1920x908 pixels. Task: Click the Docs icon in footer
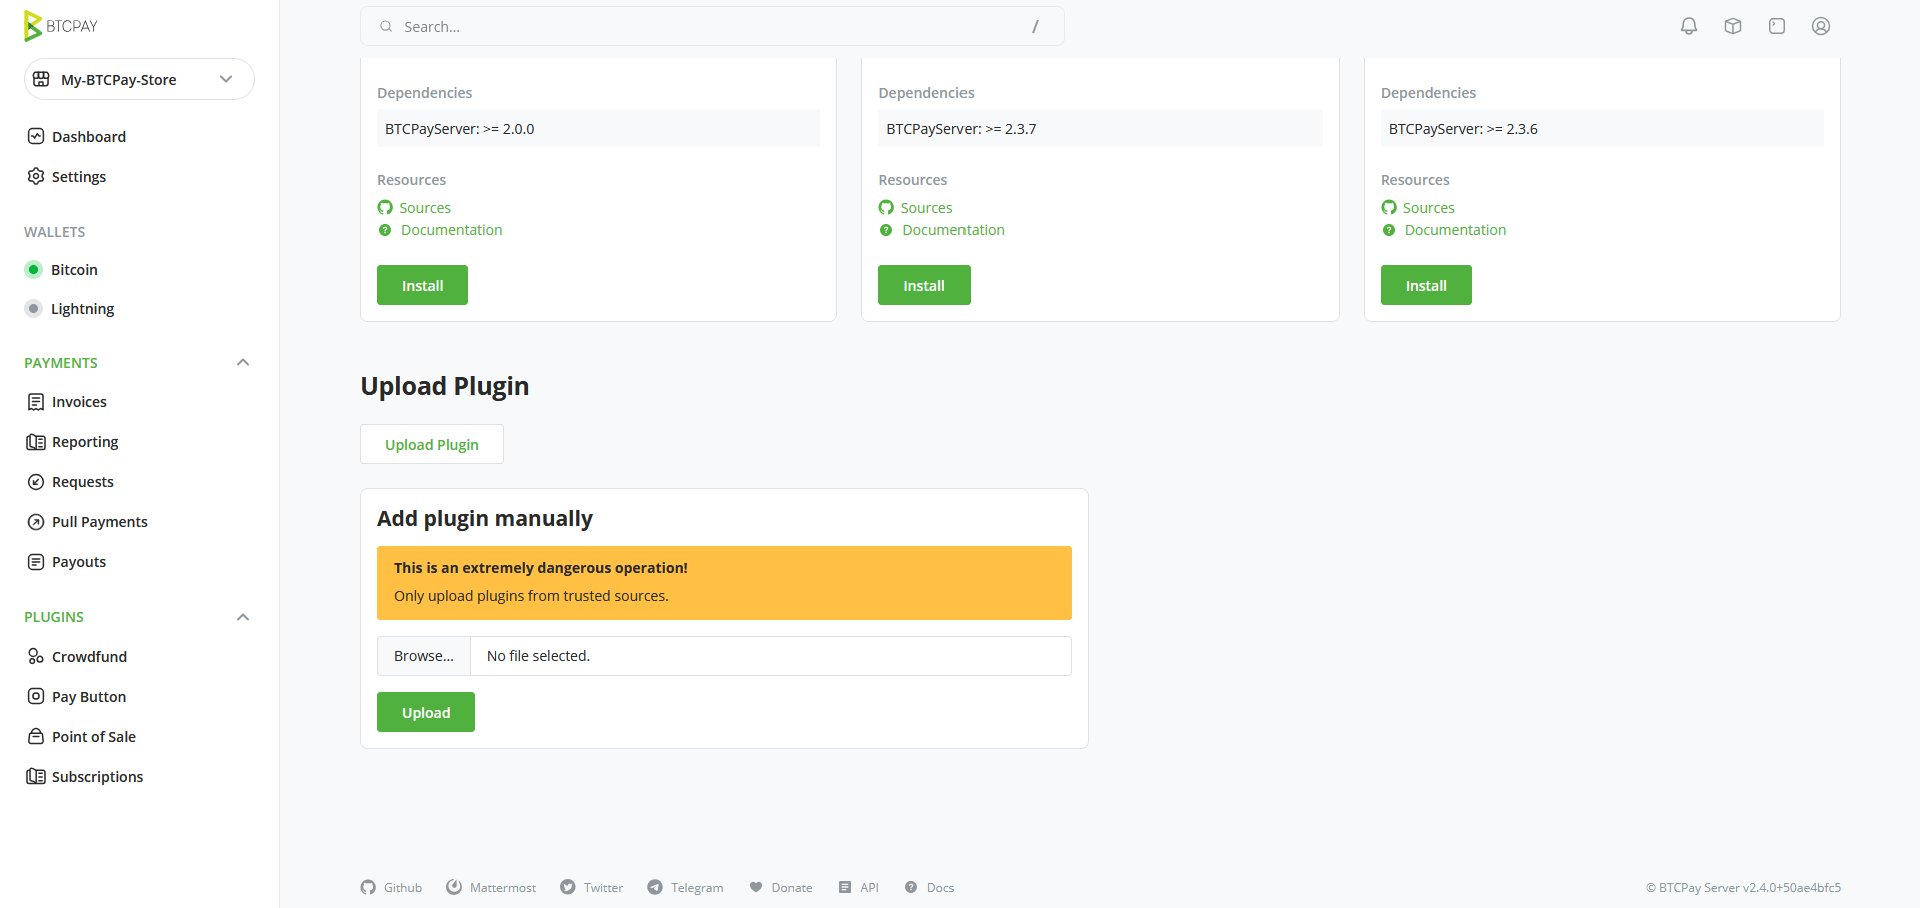pyautogui.click(x=911, y=887)
